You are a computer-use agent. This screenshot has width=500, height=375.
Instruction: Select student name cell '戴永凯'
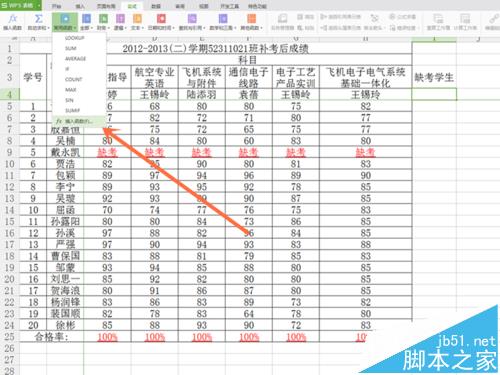click(65, 152)
